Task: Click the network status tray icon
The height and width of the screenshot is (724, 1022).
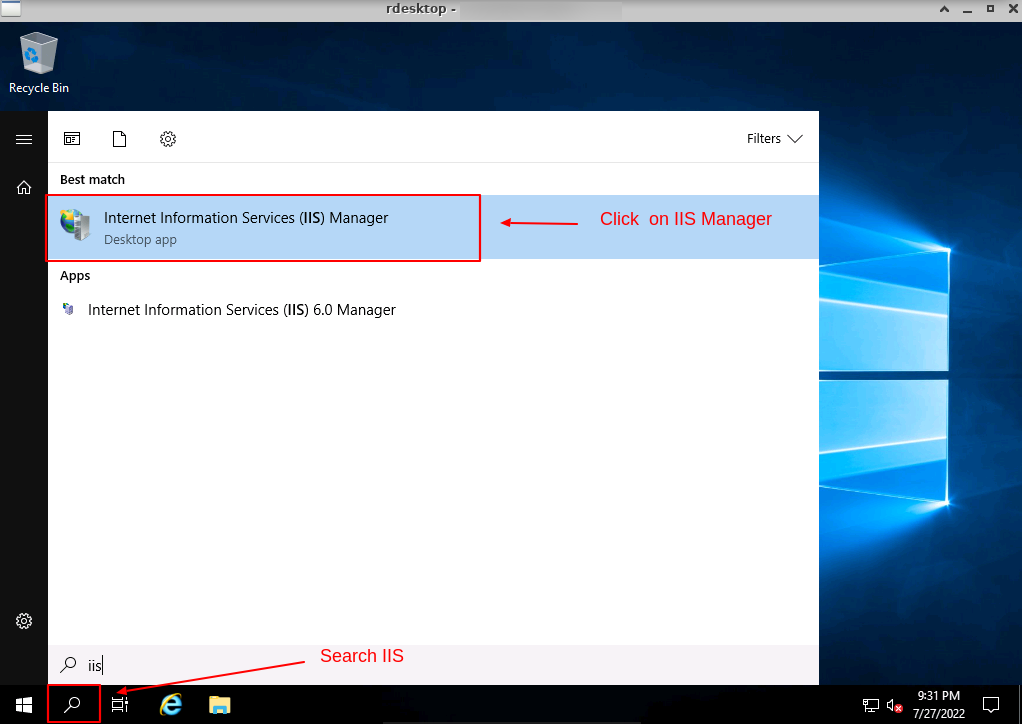Action: tap(871, 705)
